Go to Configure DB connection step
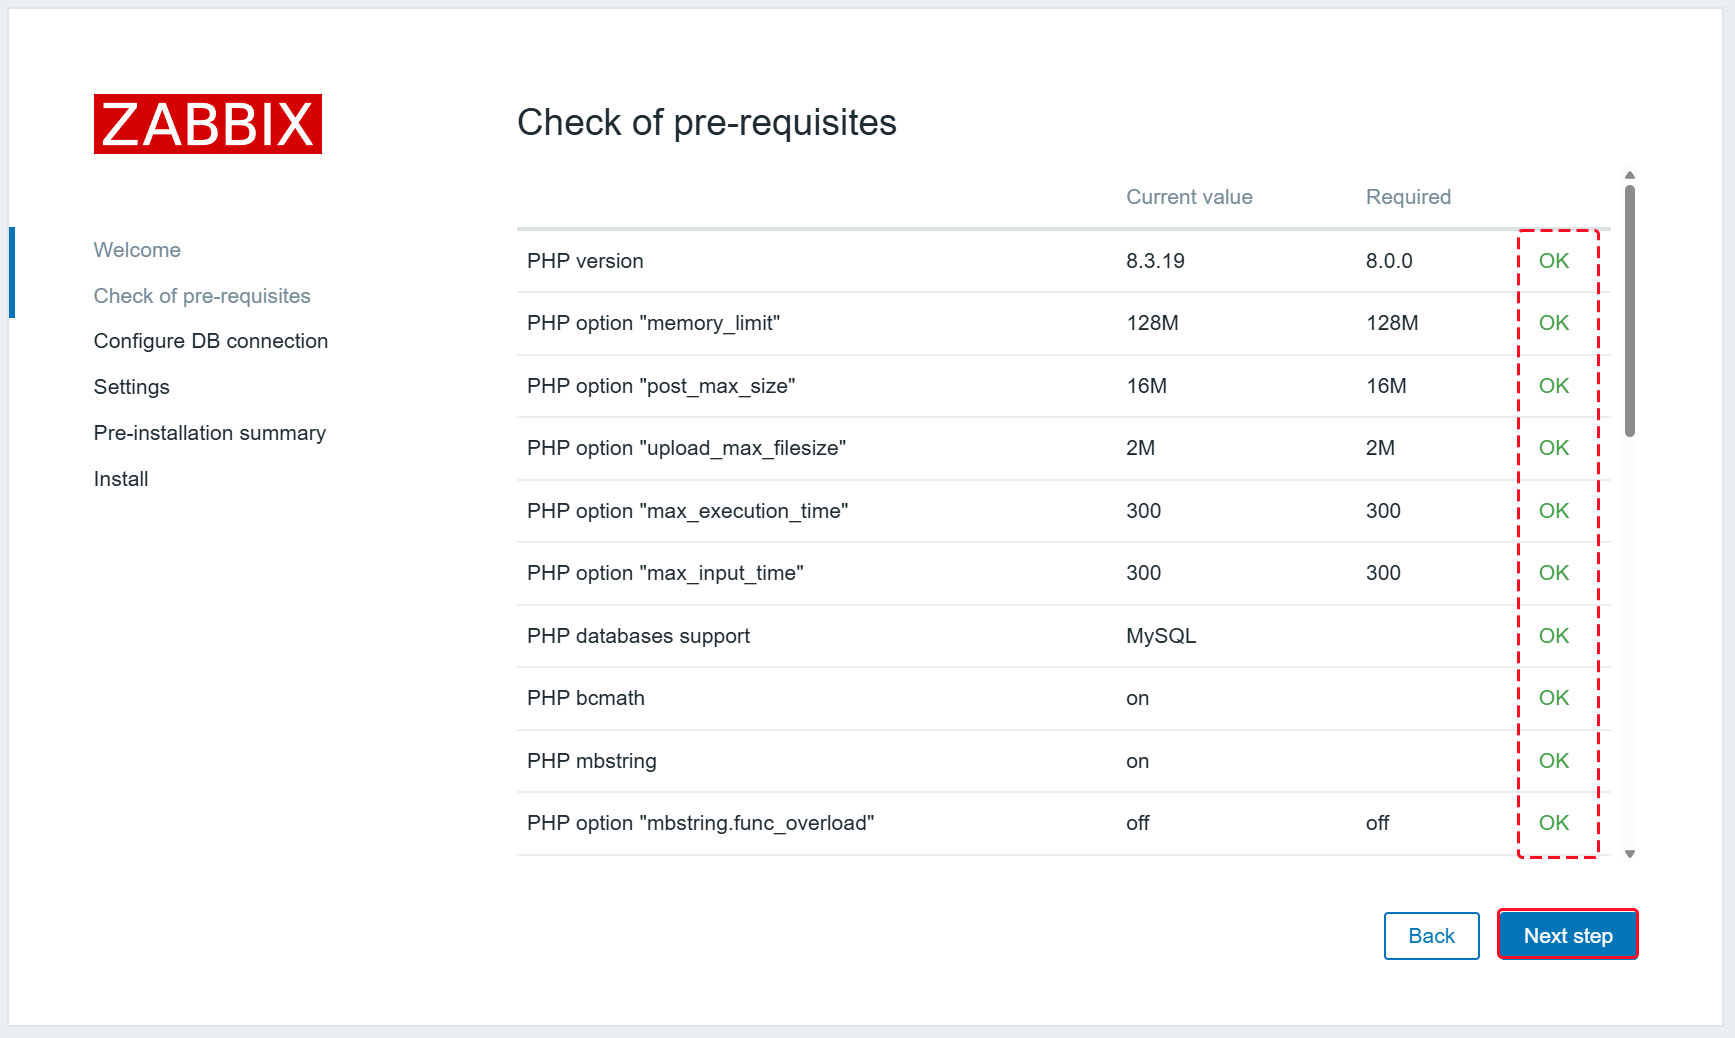This screenshot has height=1038, width=1735. pos(211,341)
